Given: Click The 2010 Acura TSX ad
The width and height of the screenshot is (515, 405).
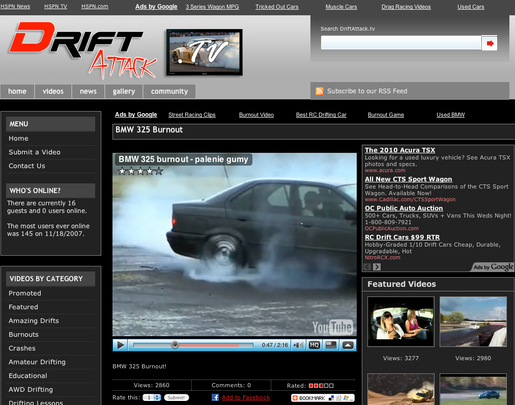Looking at the screenshot, I should point(400,150).
